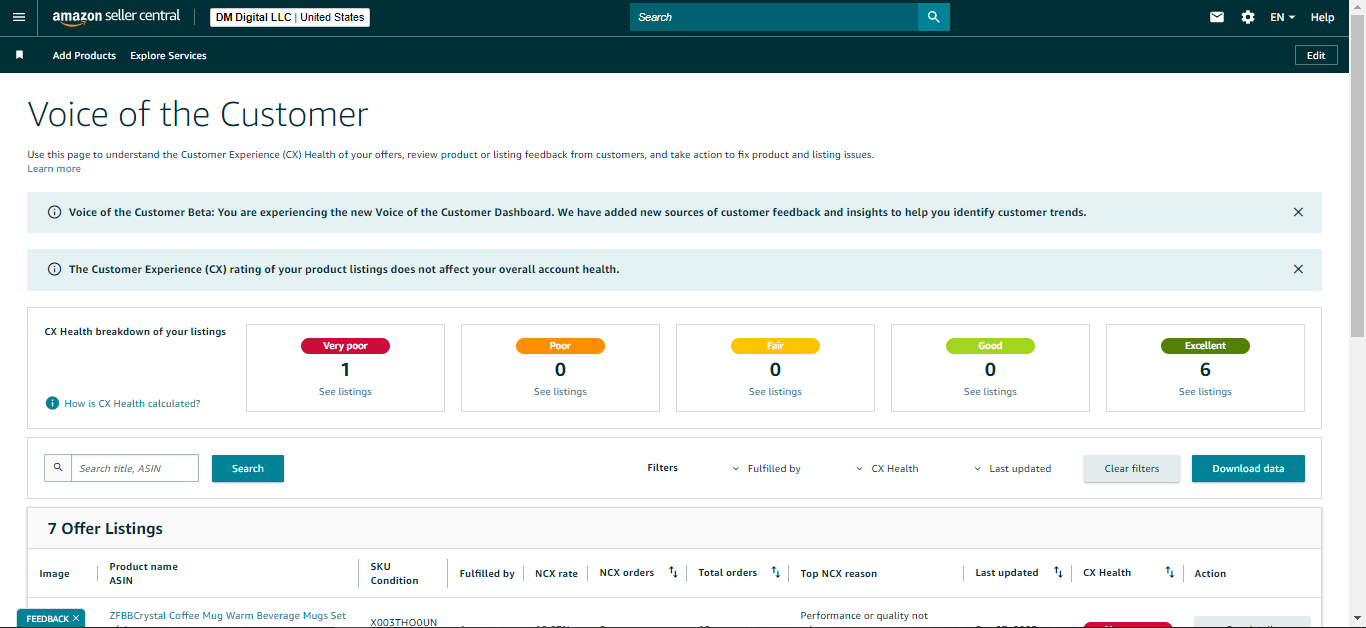1366x628 pixels.
Task: Click the orange Poor badge
Action: click(x=560, y=346)
